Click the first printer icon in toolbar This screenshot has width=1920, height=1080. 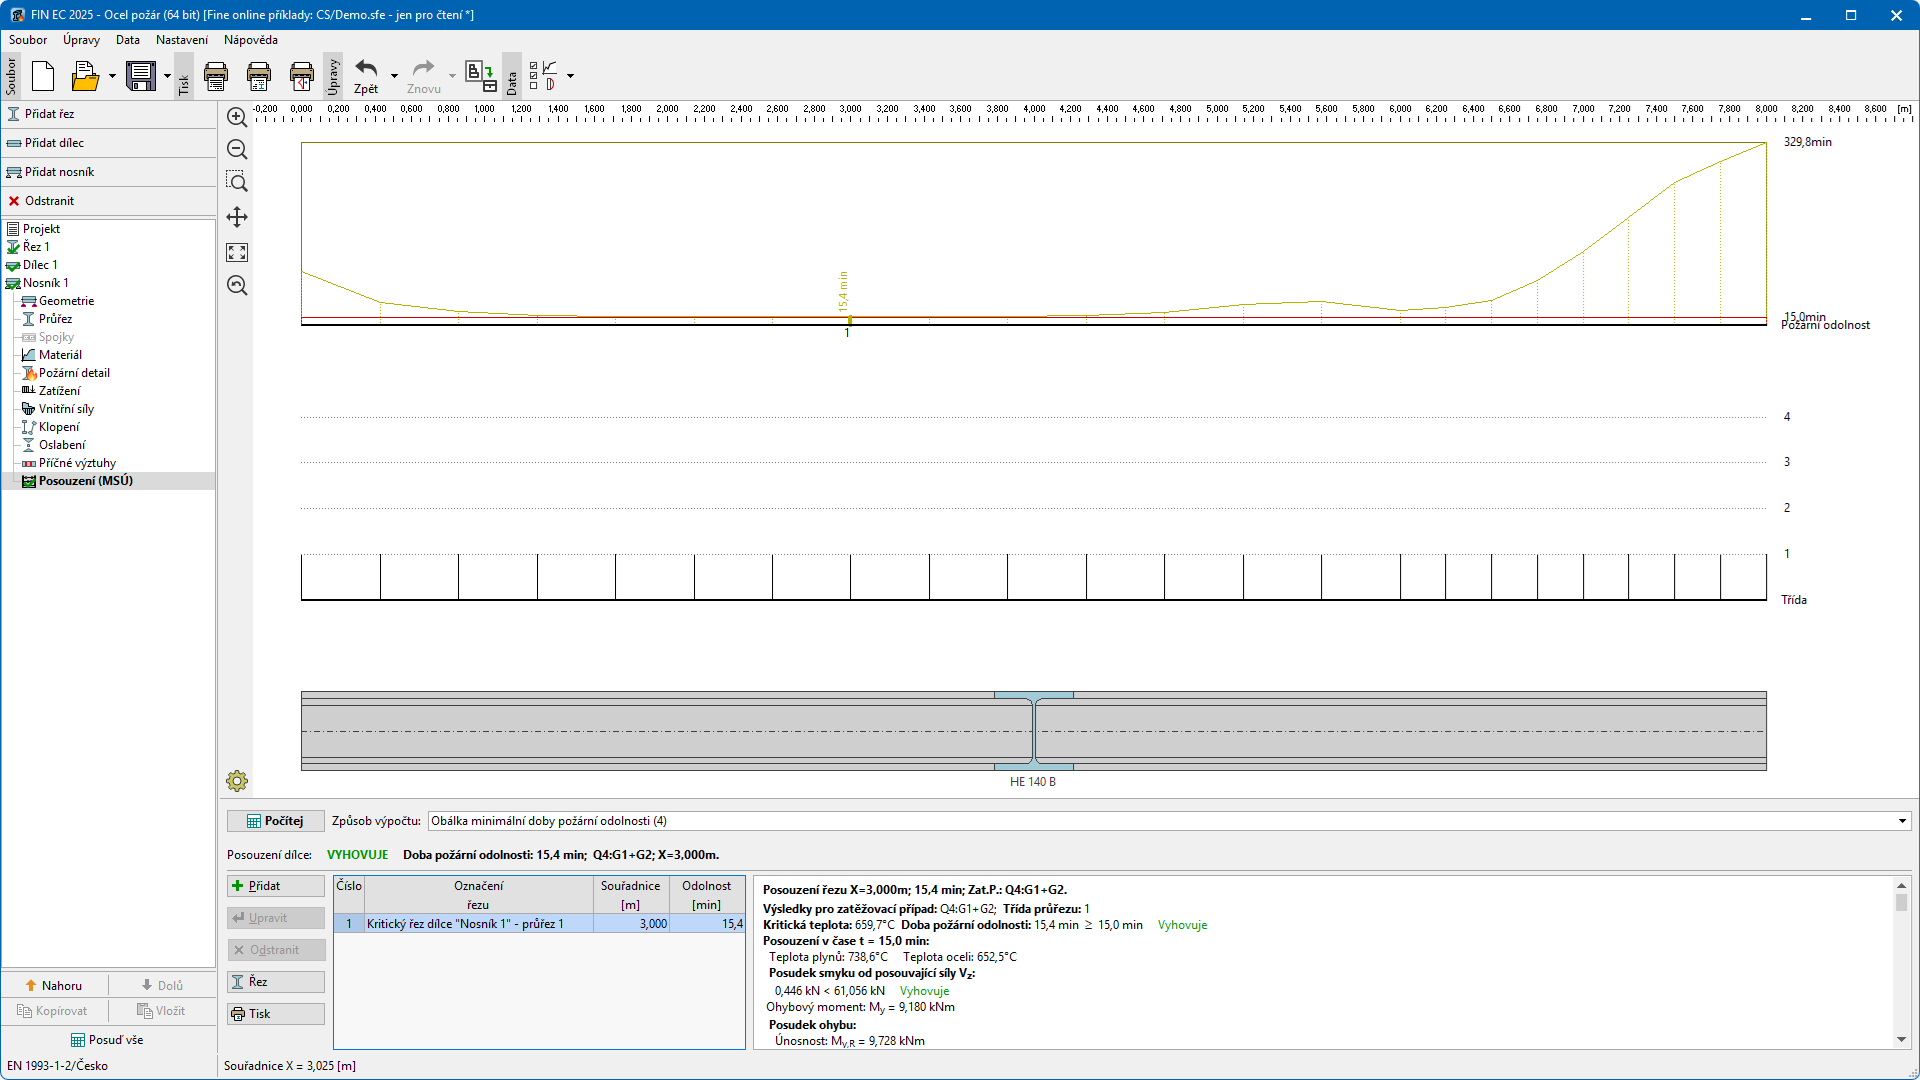pyautogui.click(x=216, y=76)
